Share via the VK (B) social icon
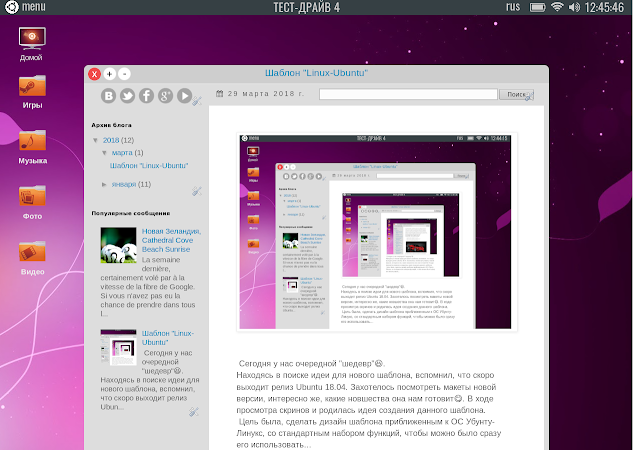640x450 pixels. pos(109,96)
